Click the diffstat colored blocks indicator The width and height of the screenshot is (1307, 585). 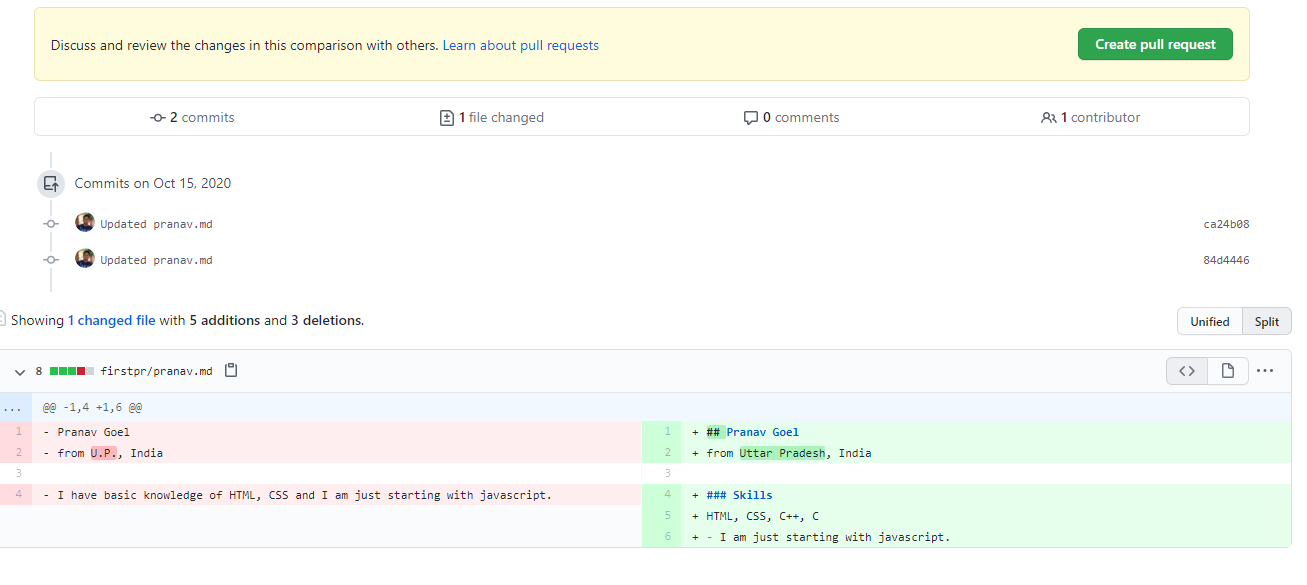click(x=72, y=371)
